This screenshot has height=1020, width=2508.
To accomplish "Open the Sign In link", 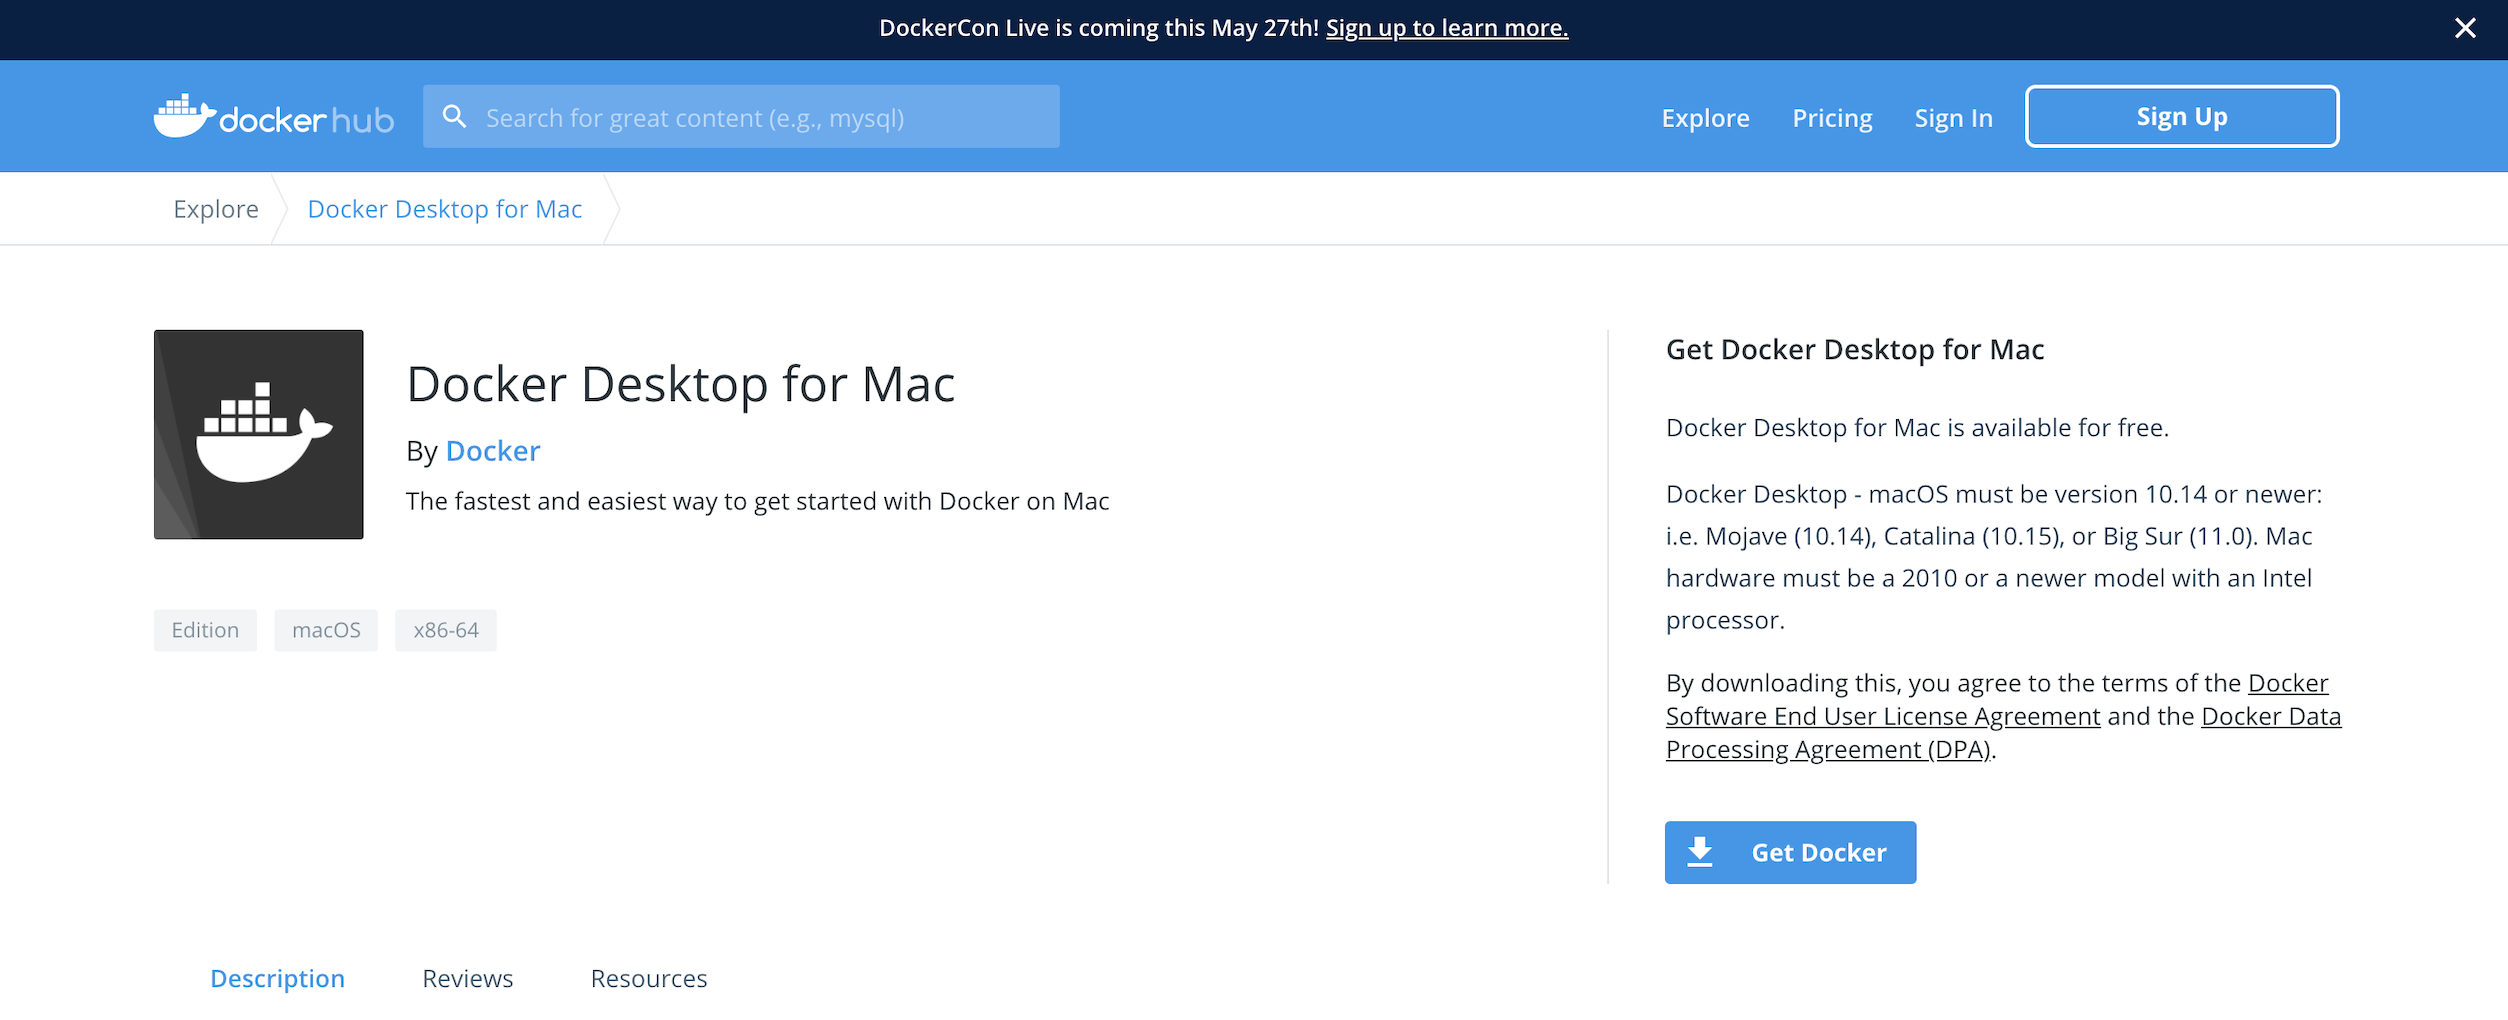I will (1953, 118).
